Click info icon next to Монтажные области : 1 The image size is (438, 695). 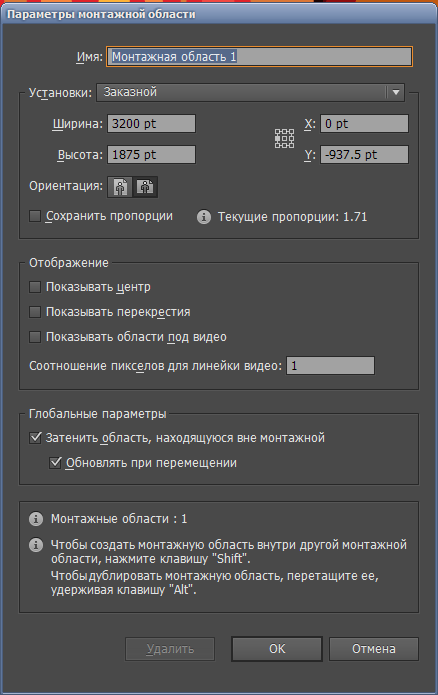tap(36, 519)
